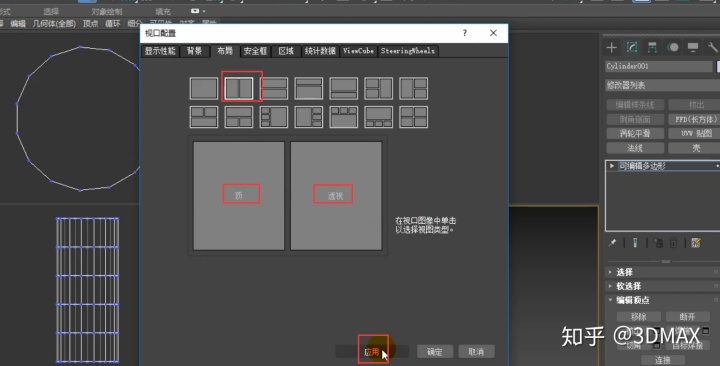Click the 顶 viewport preview pane

(239, 196)
